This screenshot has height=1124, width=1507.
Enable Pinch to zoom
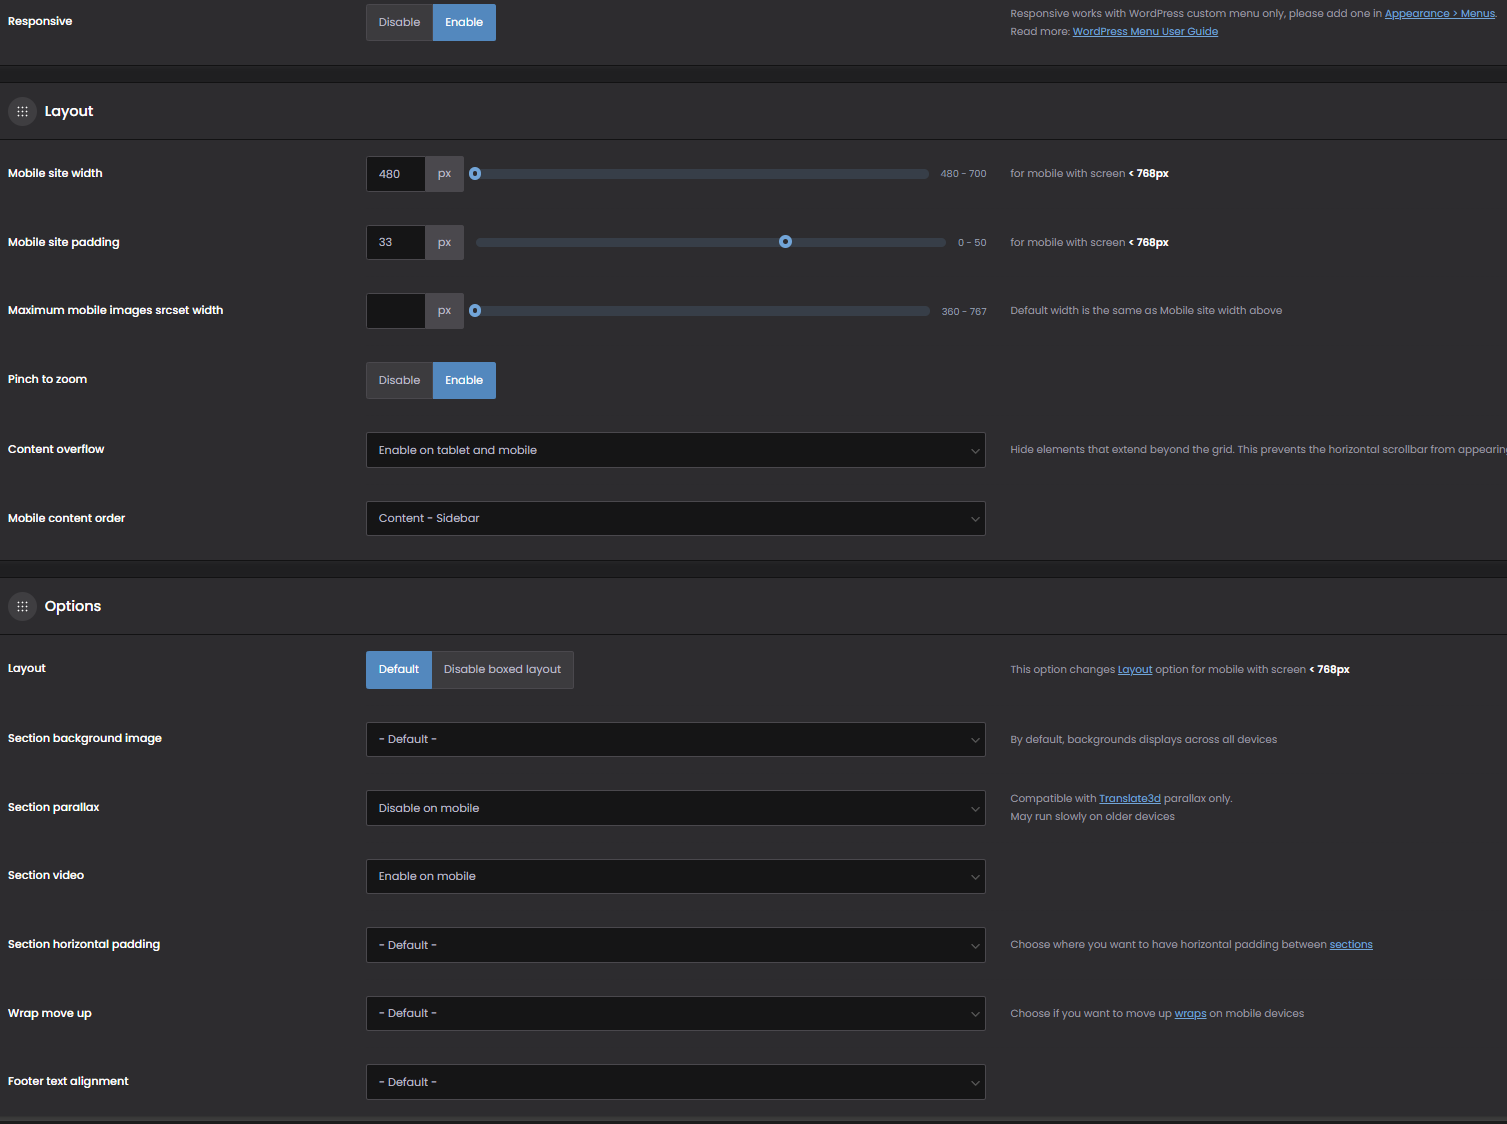(464, 380)
